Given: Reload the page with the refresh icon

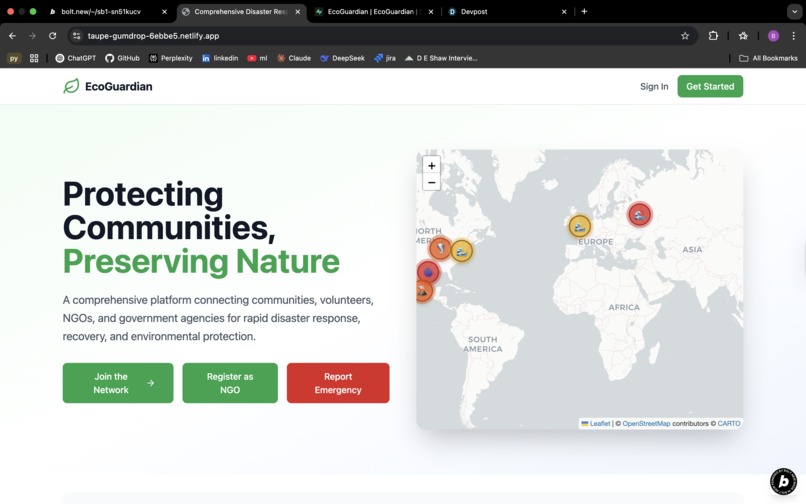Looking at the screenshot, I should (52, 35).
